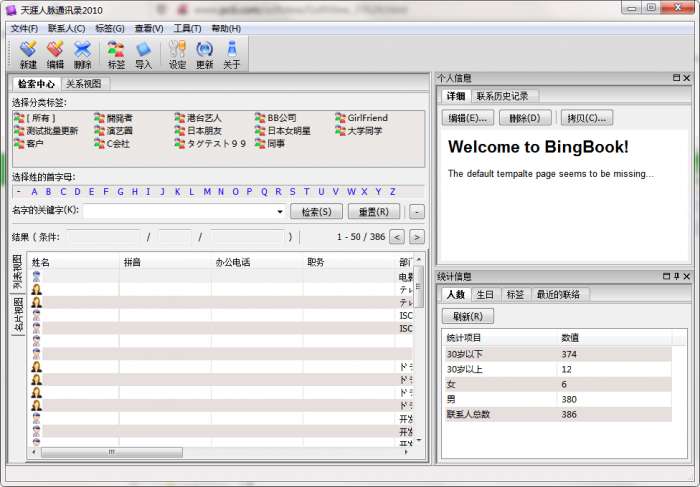Open the 标签 (Tags) toolbar icon

[x=116, y=54]
